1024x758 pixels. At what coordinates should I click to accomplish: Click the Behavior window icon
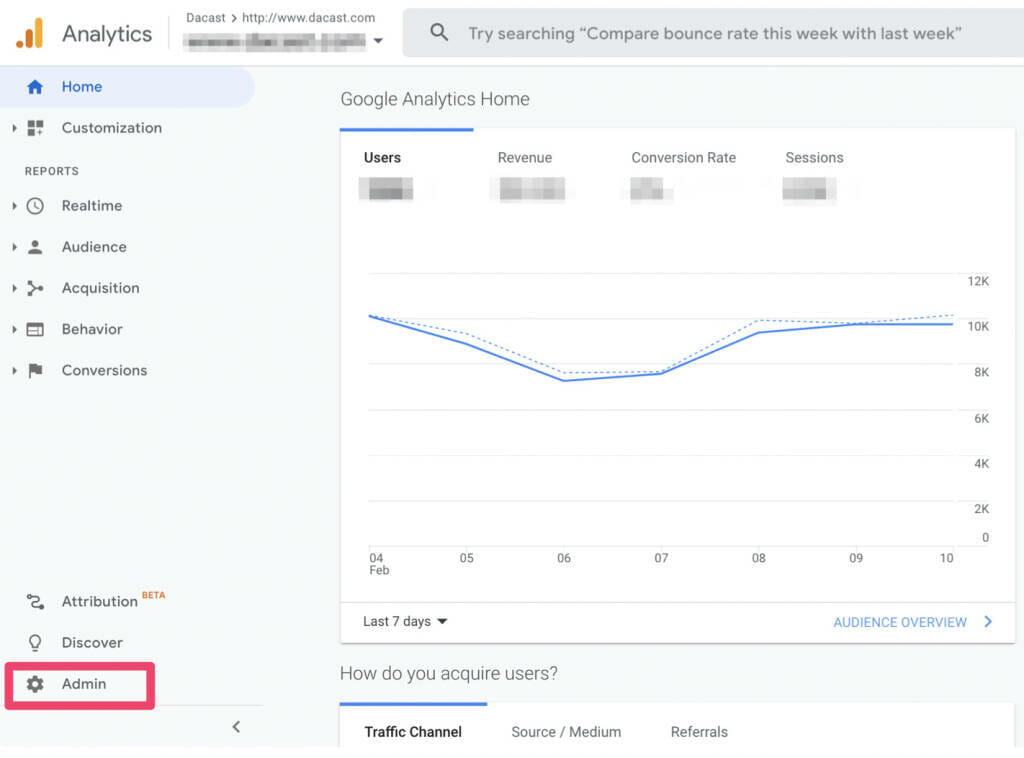(x=35, y=330)
